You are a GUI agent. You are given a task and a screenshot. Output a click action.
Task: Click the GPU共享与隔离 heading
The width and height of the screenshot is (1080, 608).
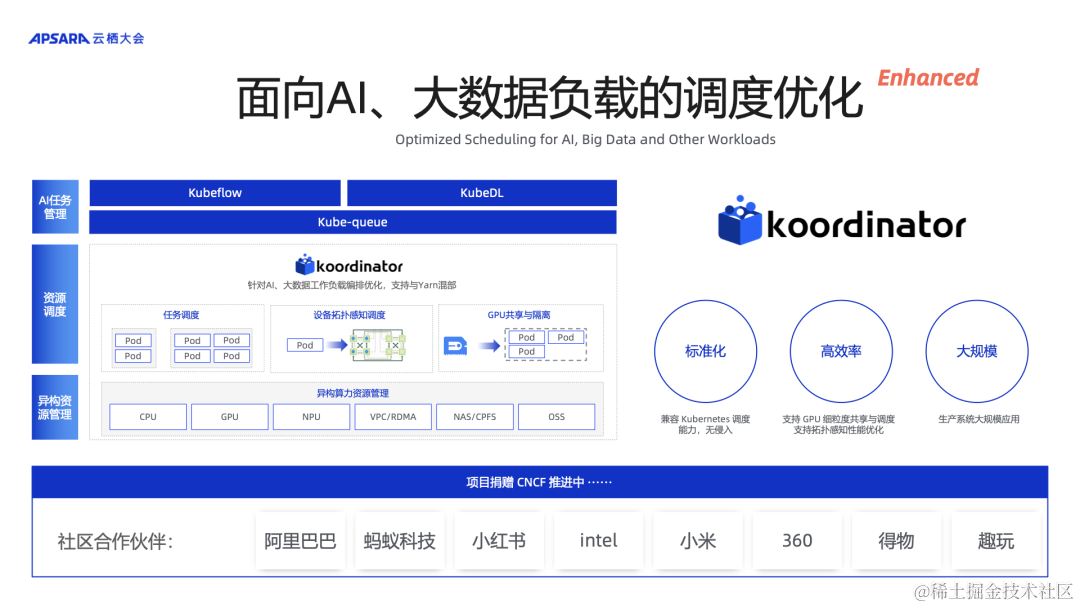519,315
